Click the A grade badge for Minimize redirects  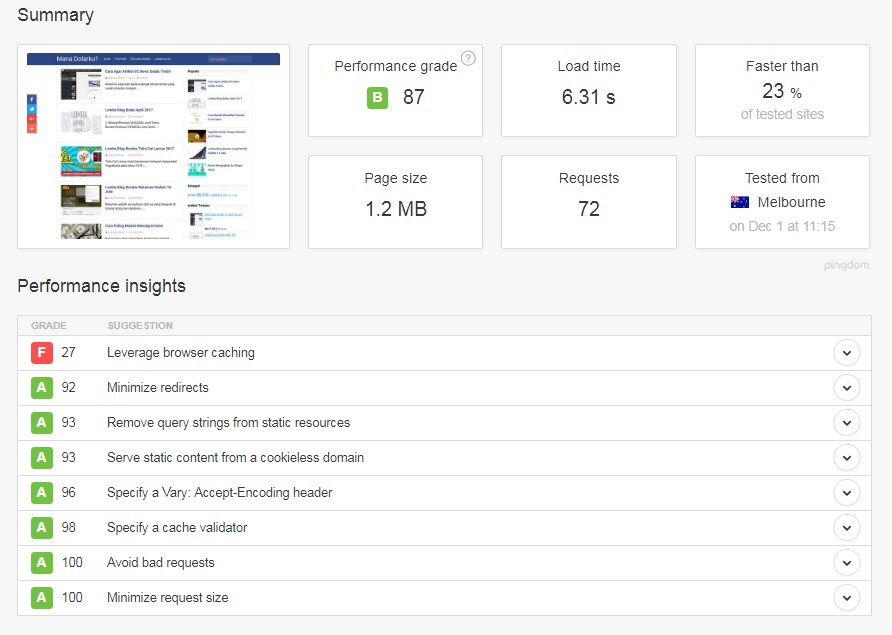41,388
